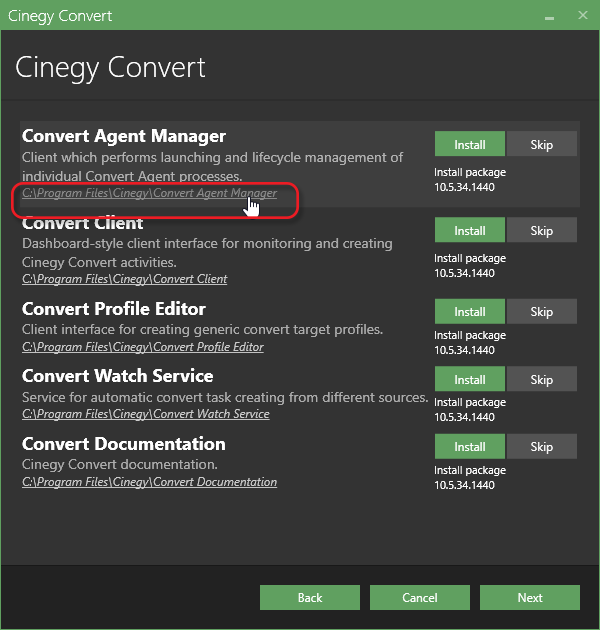
Task: Select the Convert Agent Manager heading
Action: pos(124,136)
